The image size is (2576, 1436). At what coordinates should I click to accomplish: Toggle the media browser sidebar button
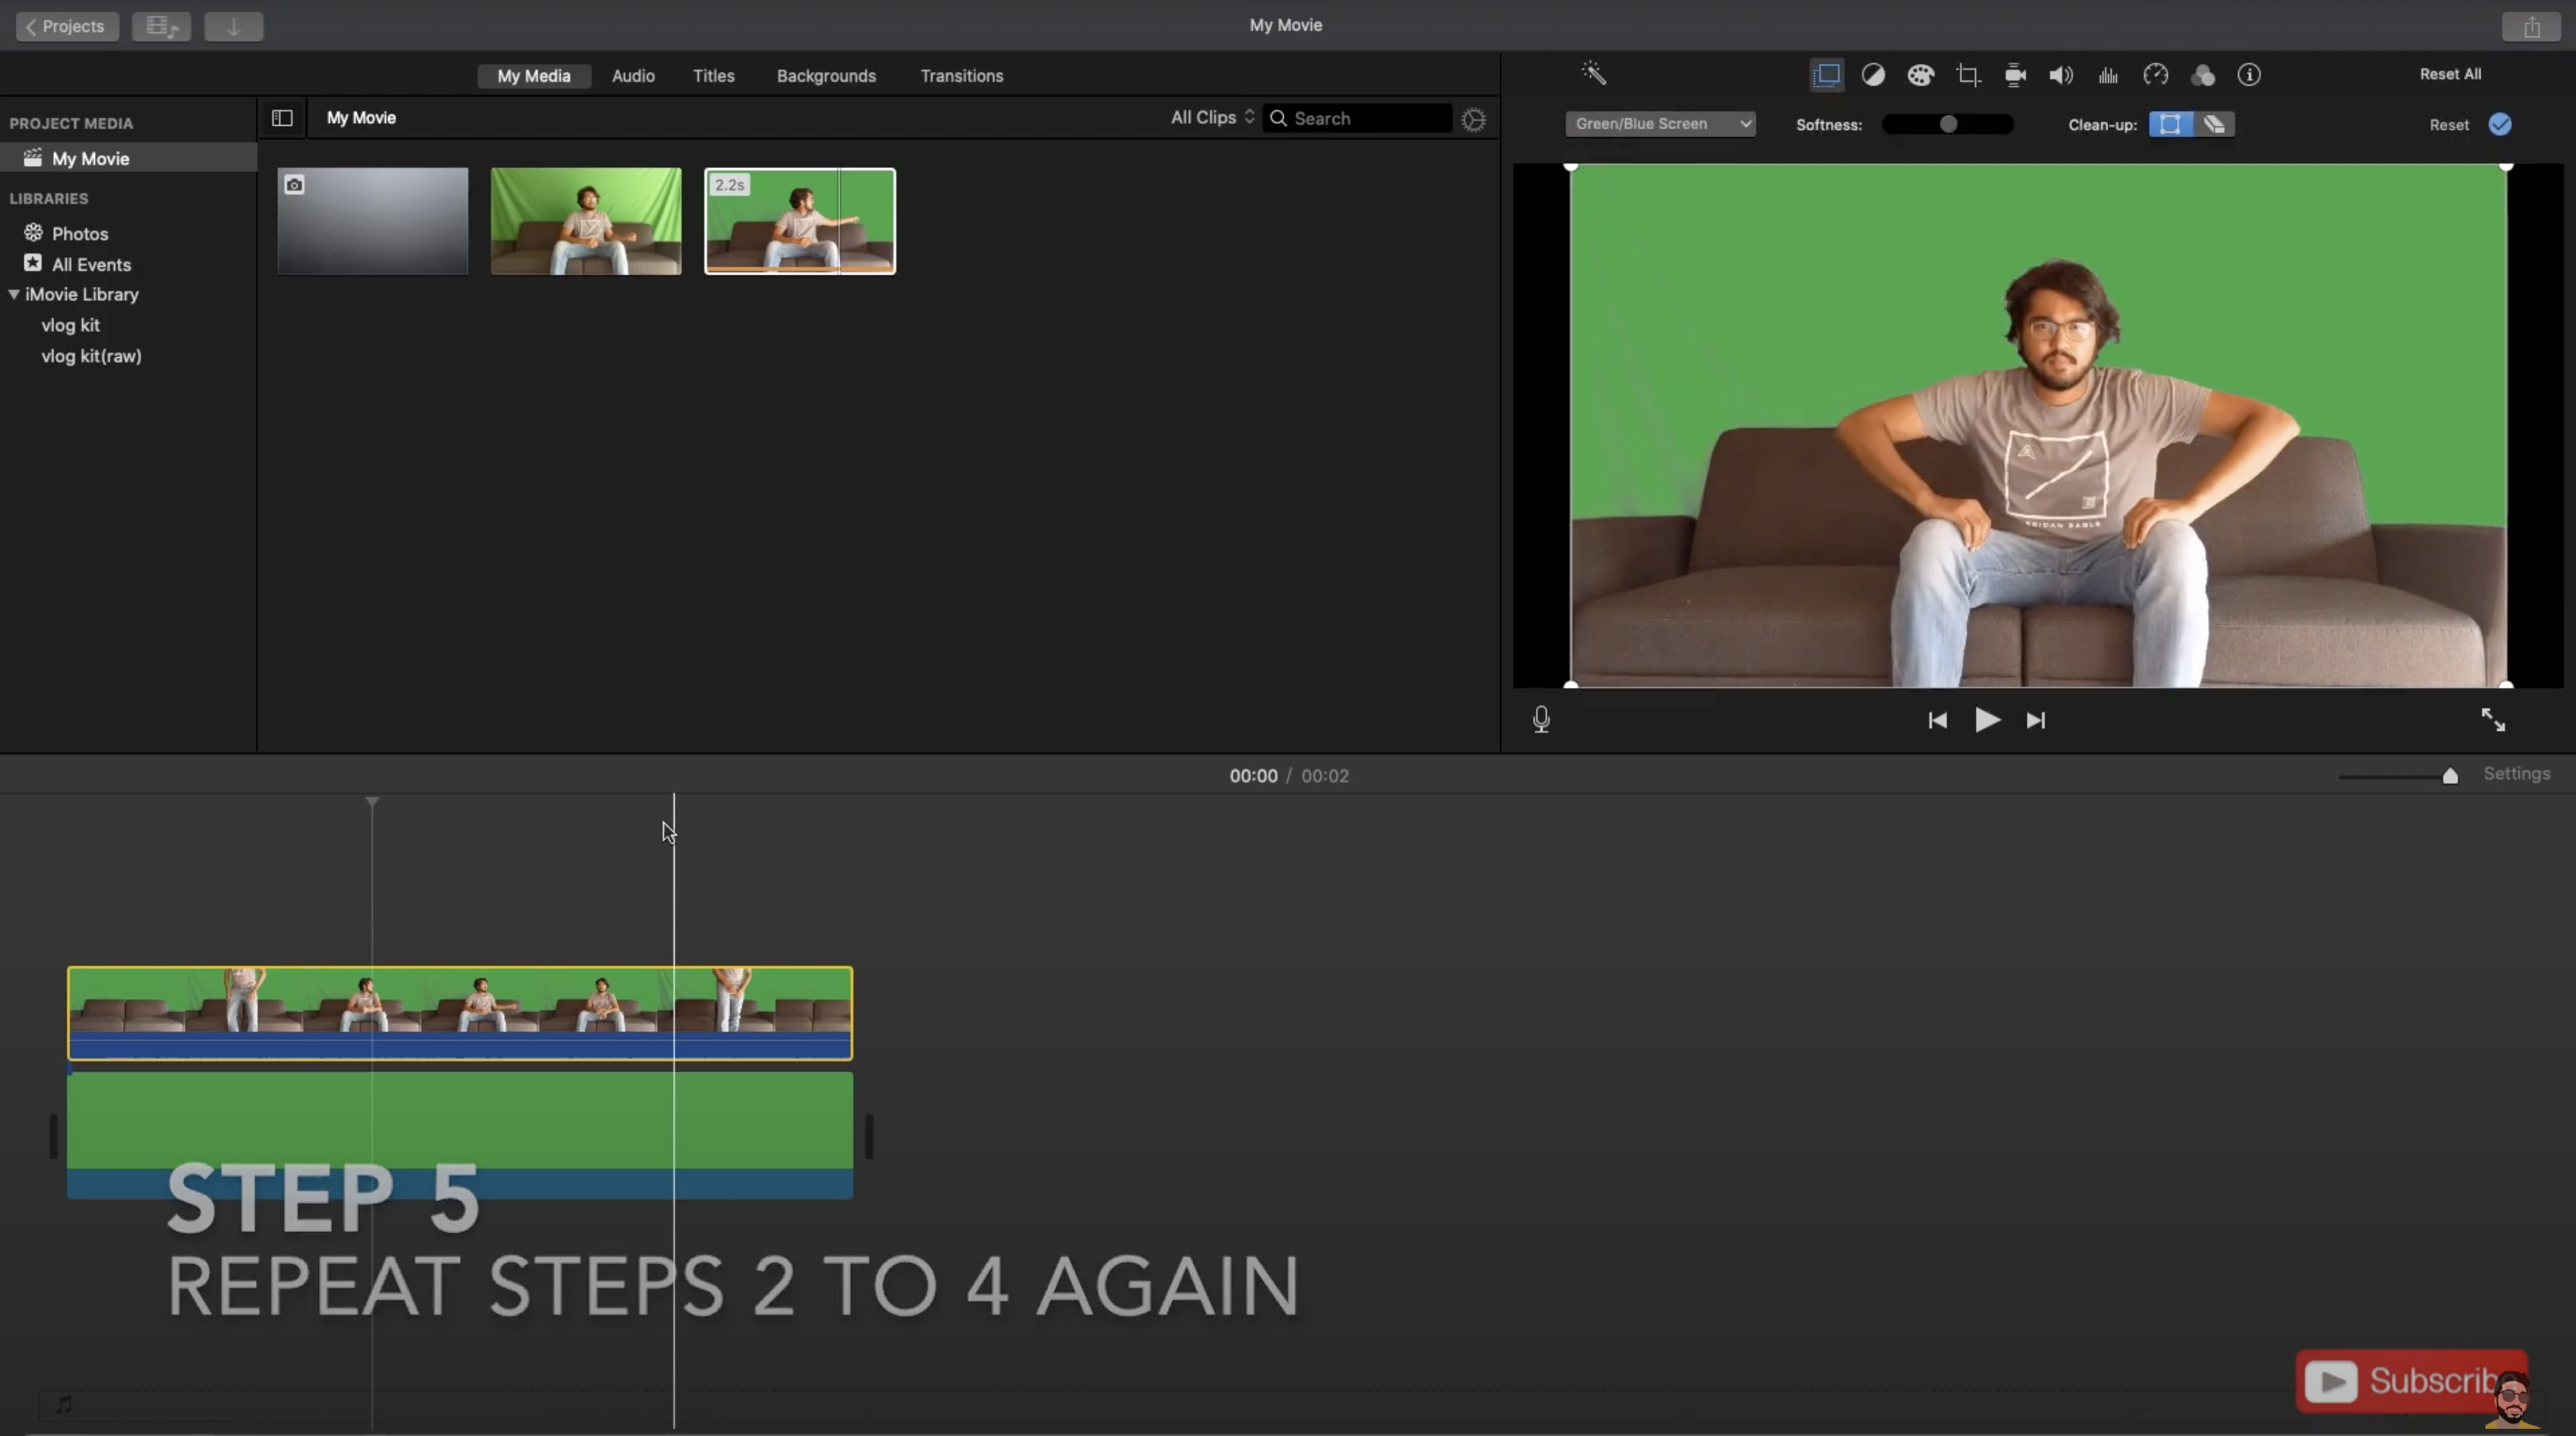point(282,118)
